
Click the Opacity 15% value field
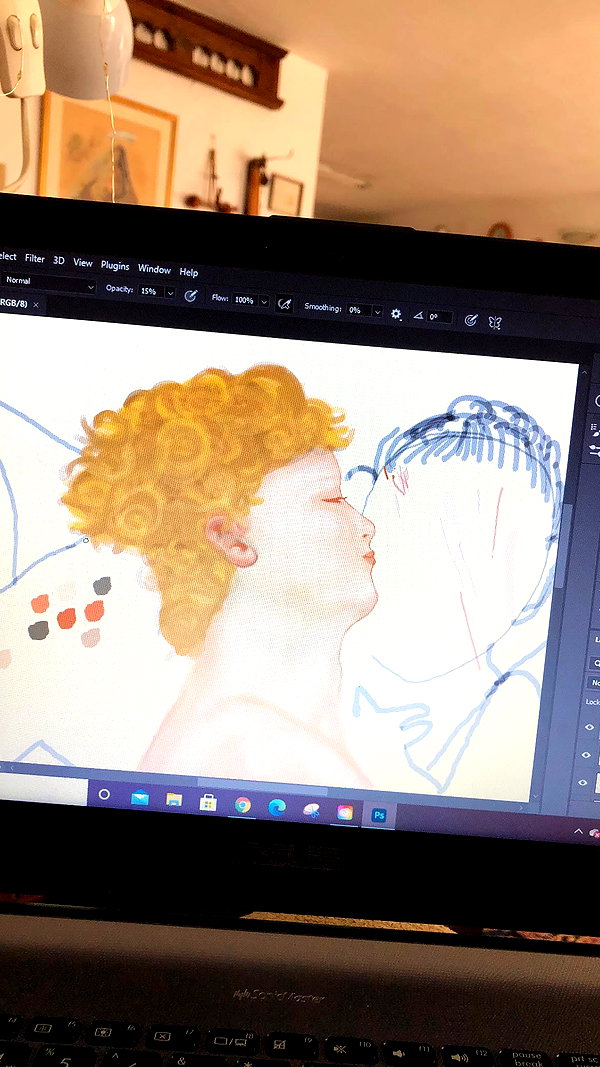[x=149, y=291]
